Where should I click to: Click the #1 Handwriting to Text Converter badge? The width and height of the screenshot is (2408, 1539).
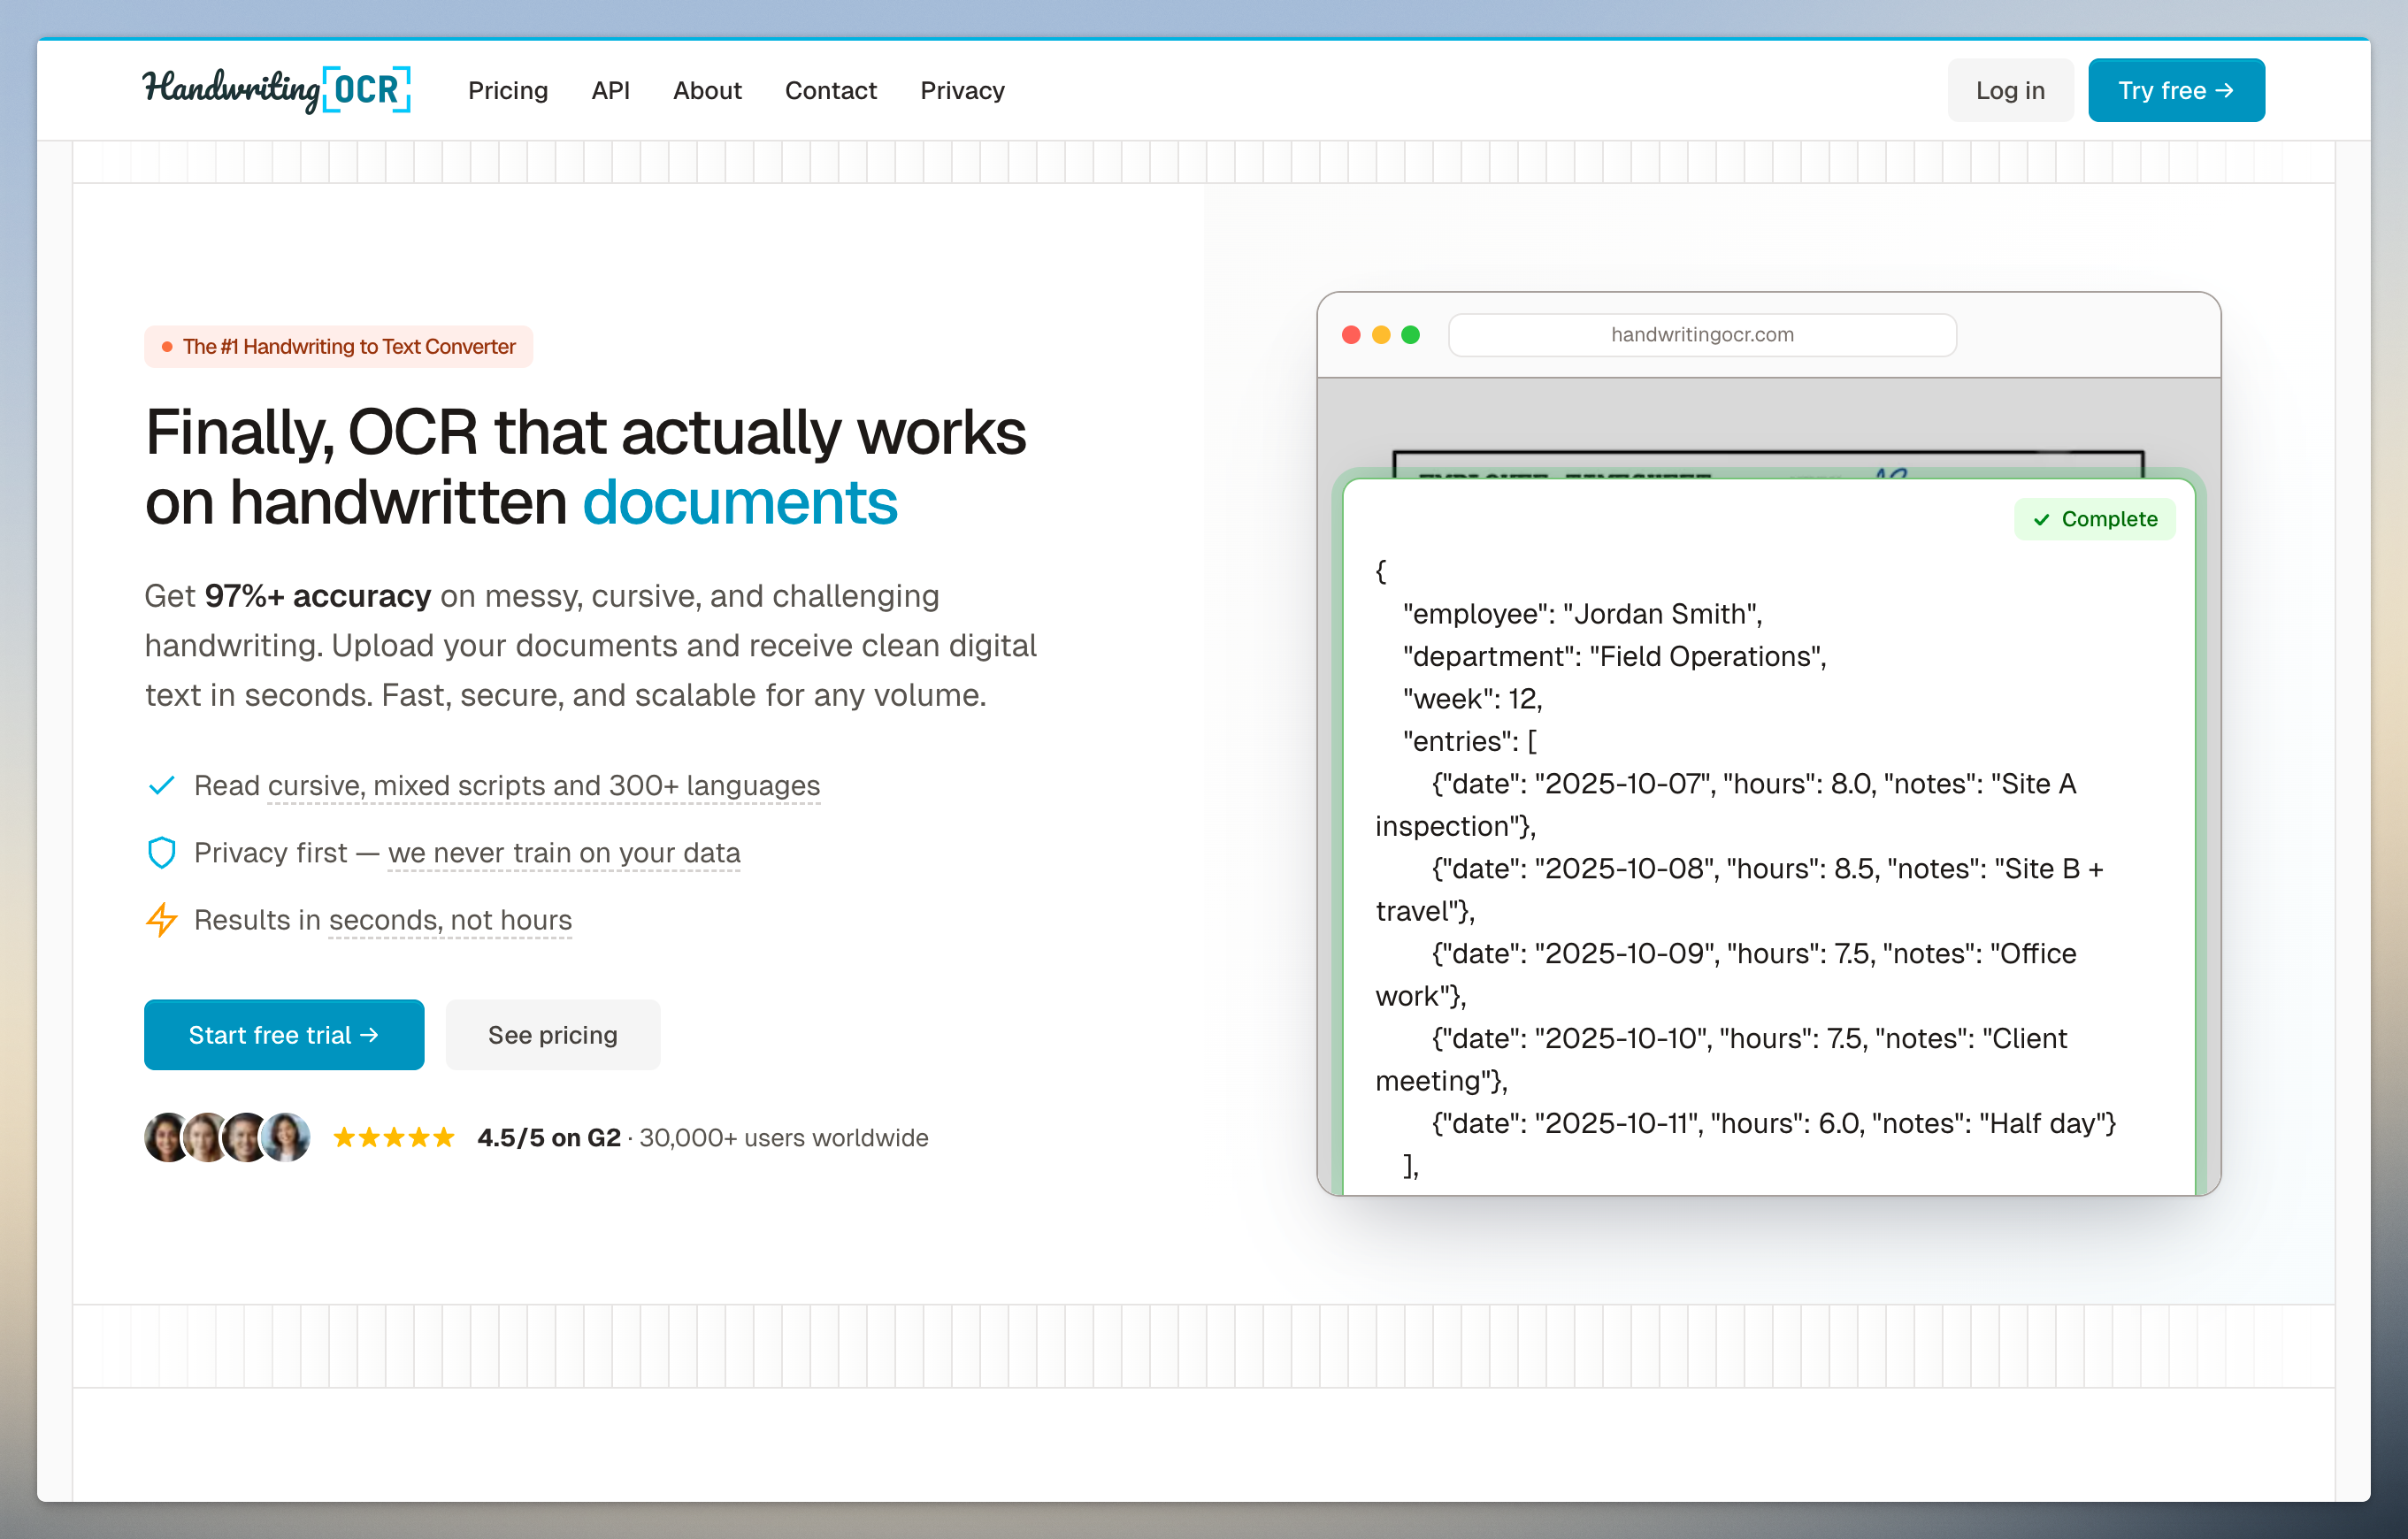point(338,346)
